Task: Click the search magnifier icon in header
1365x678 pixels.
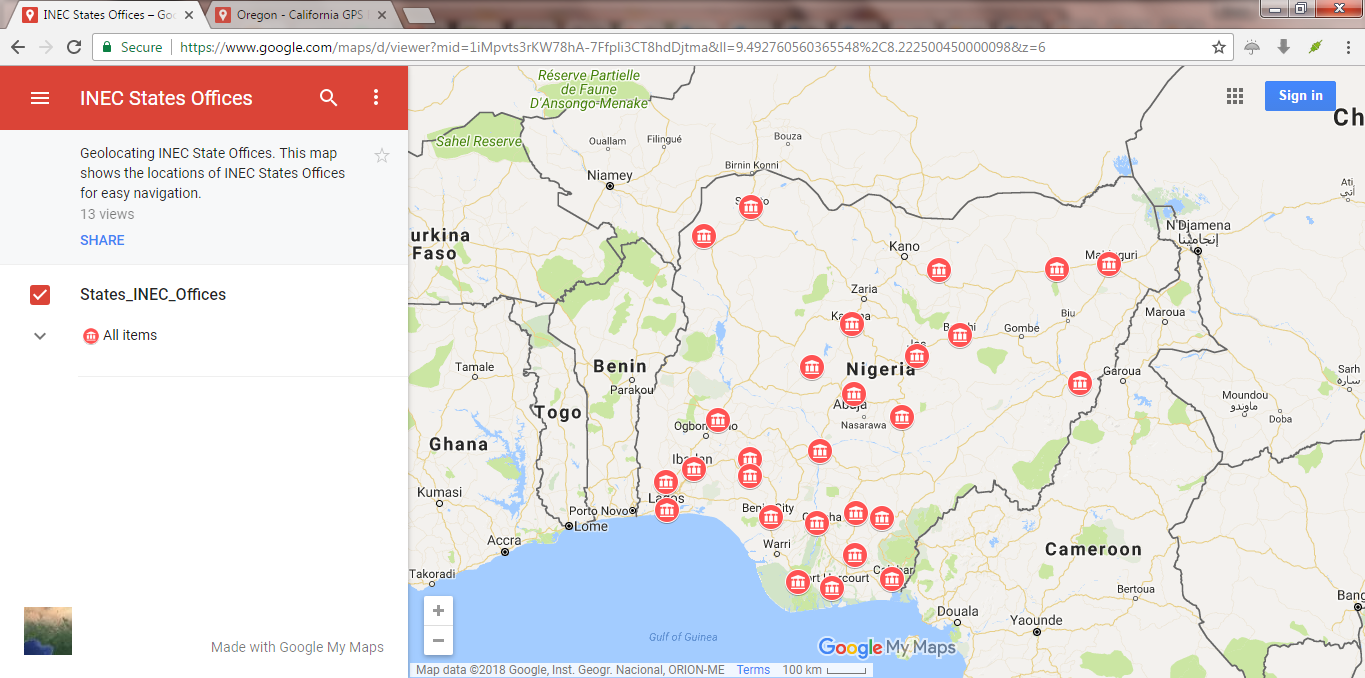Action: pyautogui.click(x=328, y=98)
